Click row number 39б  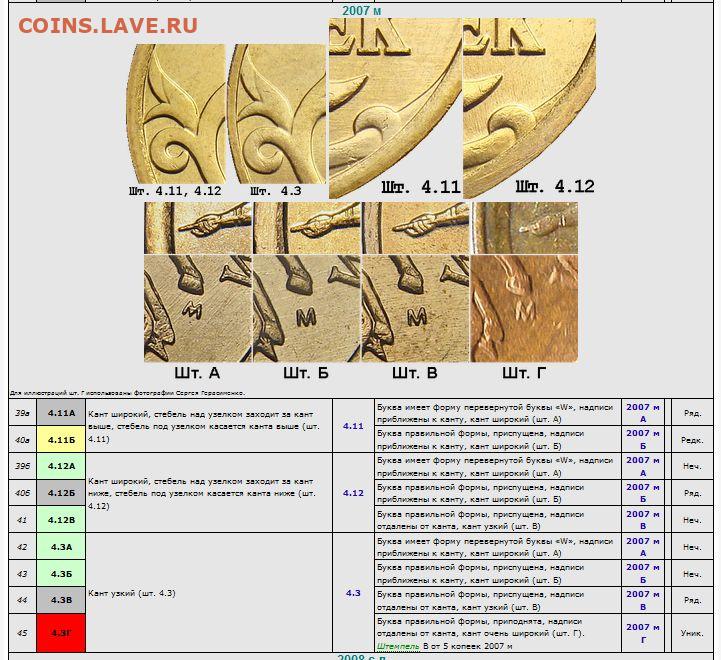[x=23, y=466]
